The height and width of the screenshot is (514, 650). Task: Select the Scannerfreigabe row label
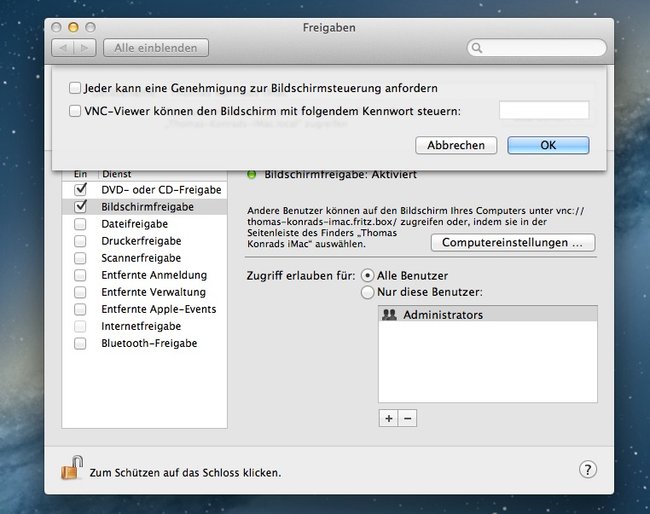[141, 258]
